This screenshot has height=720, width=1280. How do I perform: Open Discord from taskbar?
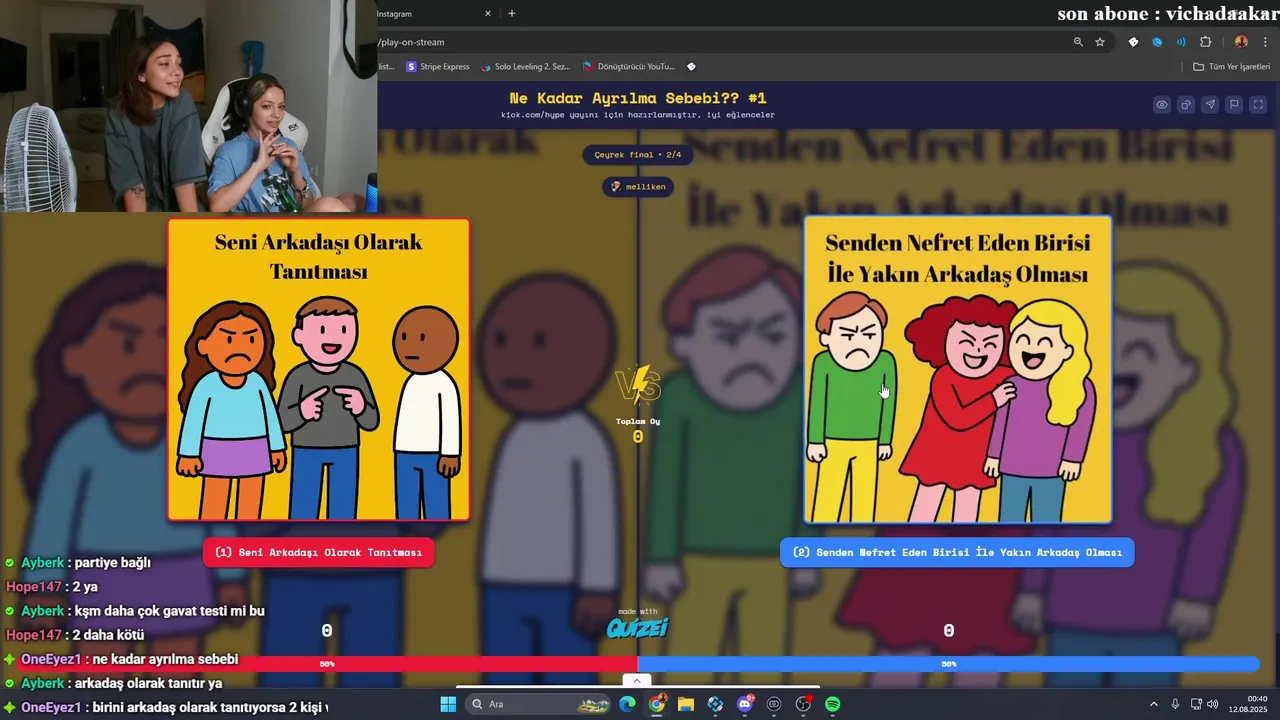tap(744, 704)
